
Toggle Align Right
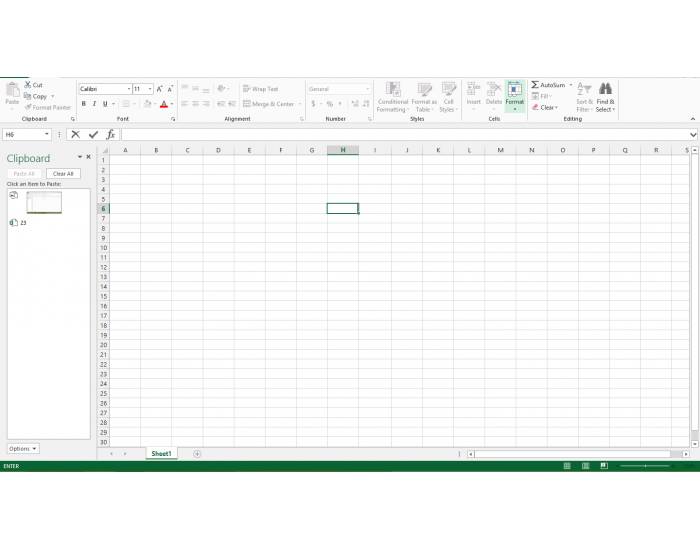206,104
